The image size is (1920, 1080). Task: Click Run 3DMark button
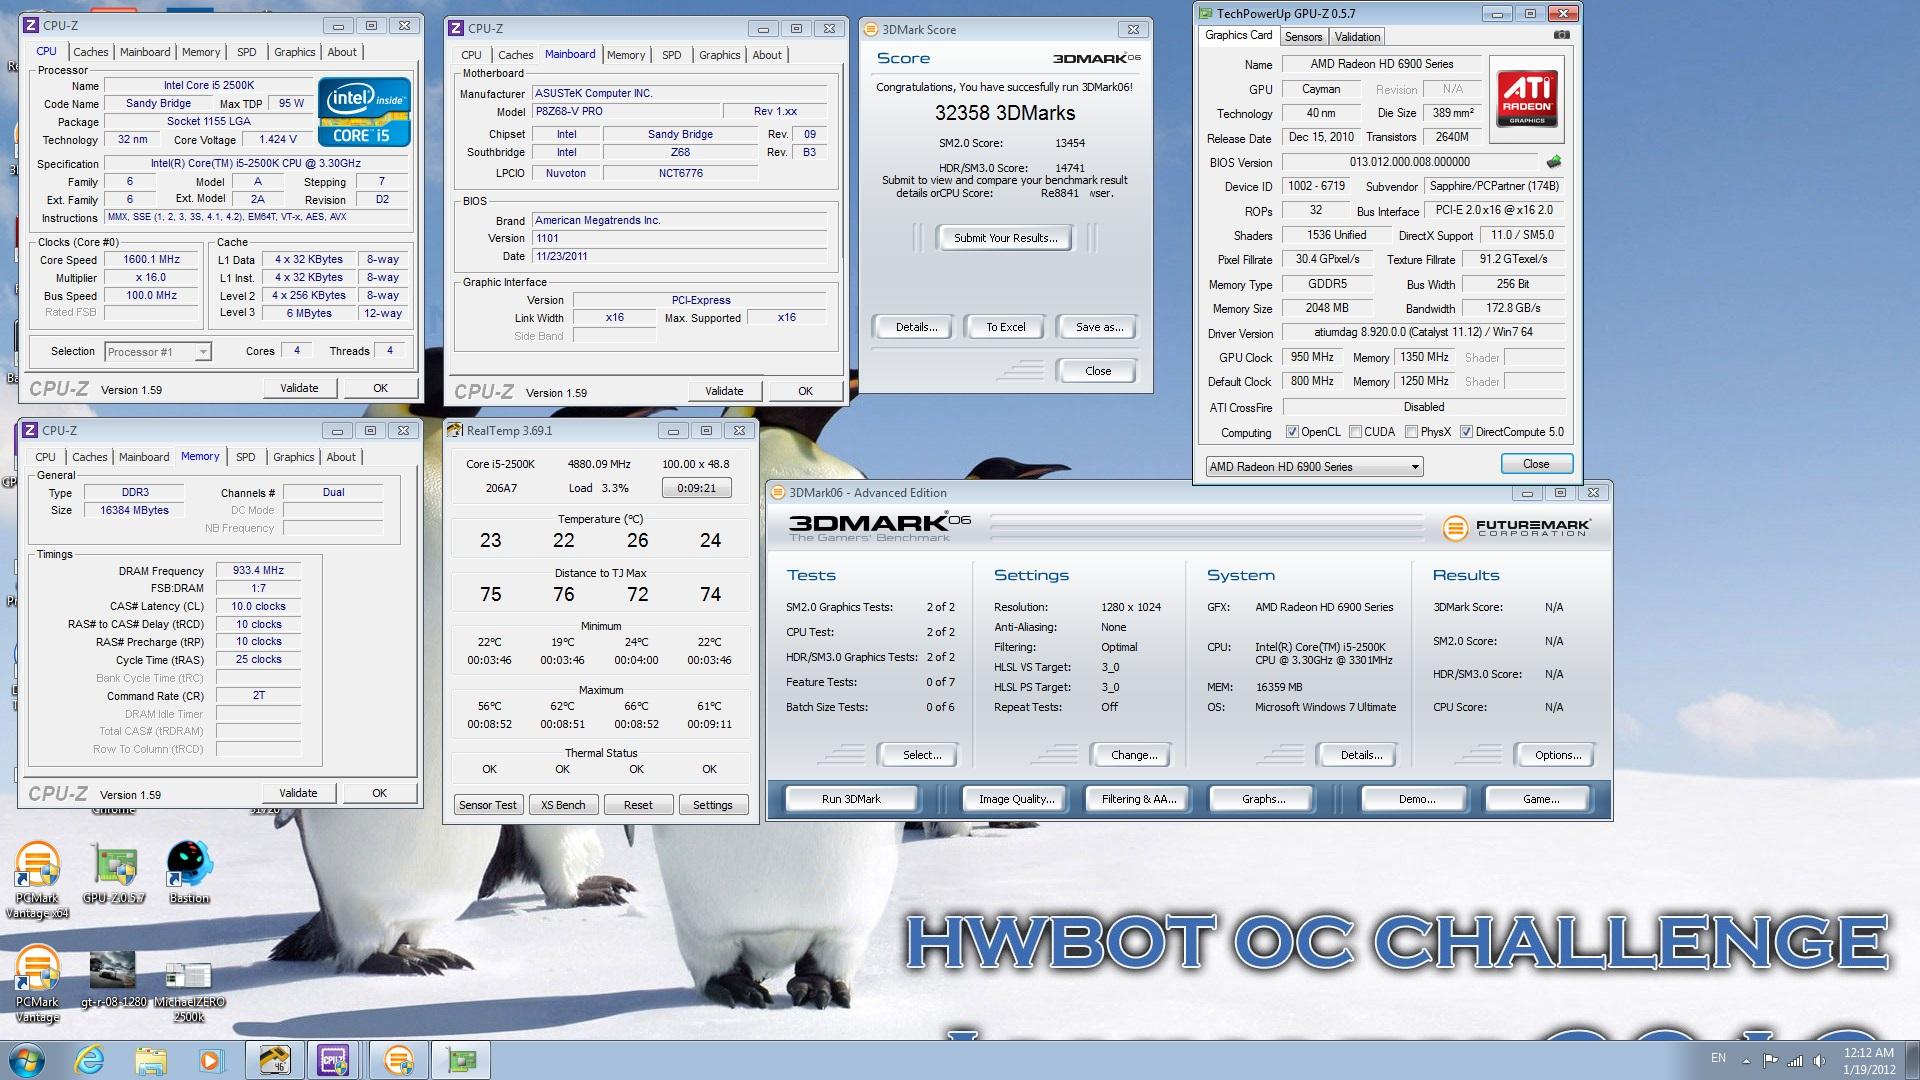(851, 799)
